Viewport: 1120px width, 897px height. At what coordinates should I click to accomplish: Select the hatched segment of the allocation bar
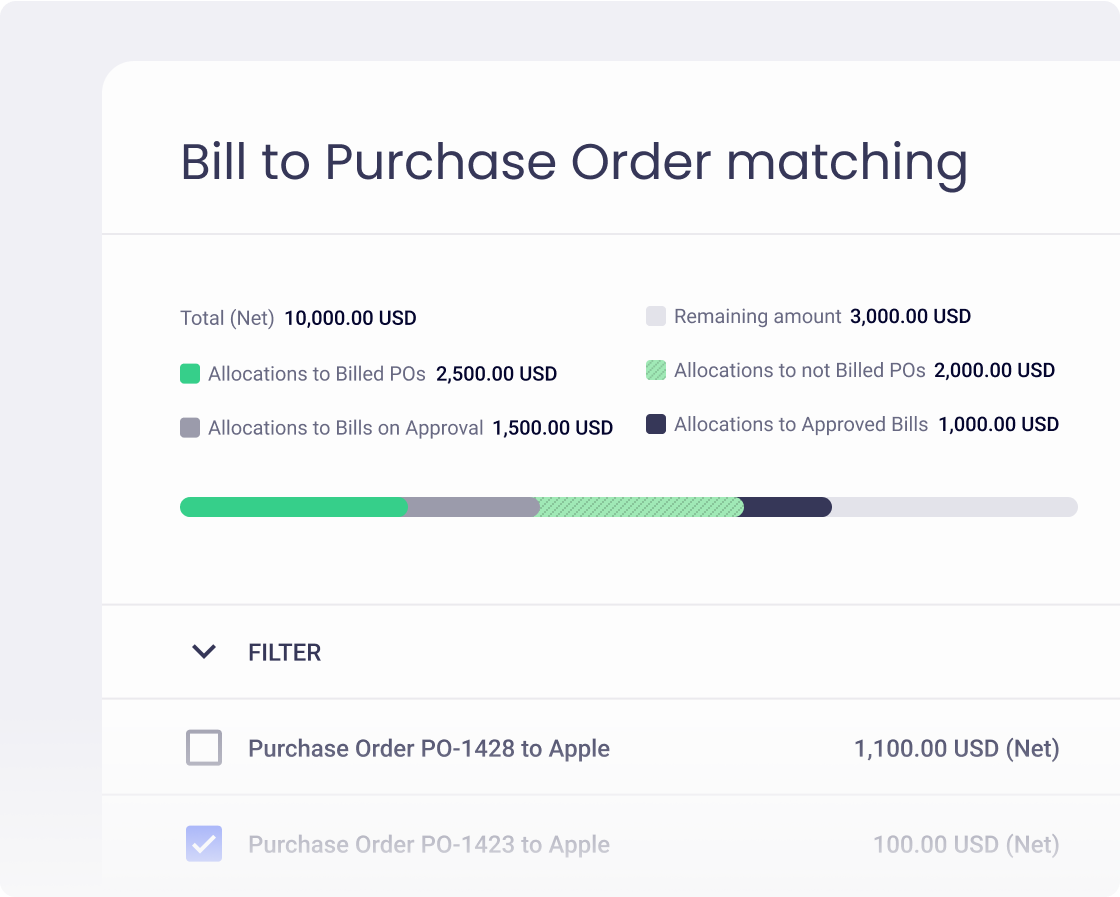[640, 507]
